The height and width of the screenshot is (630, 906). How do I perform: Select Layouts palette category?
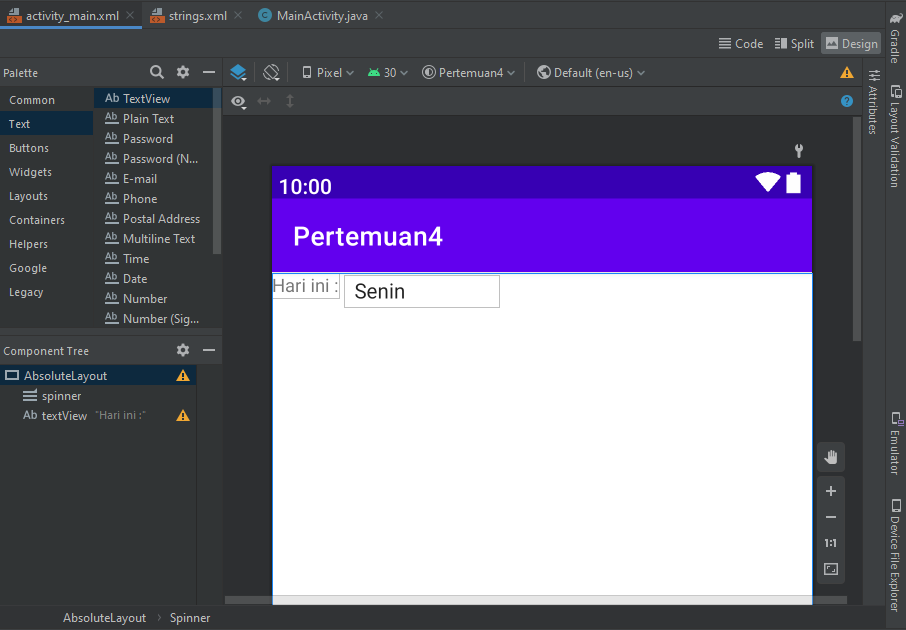[46, 196]
